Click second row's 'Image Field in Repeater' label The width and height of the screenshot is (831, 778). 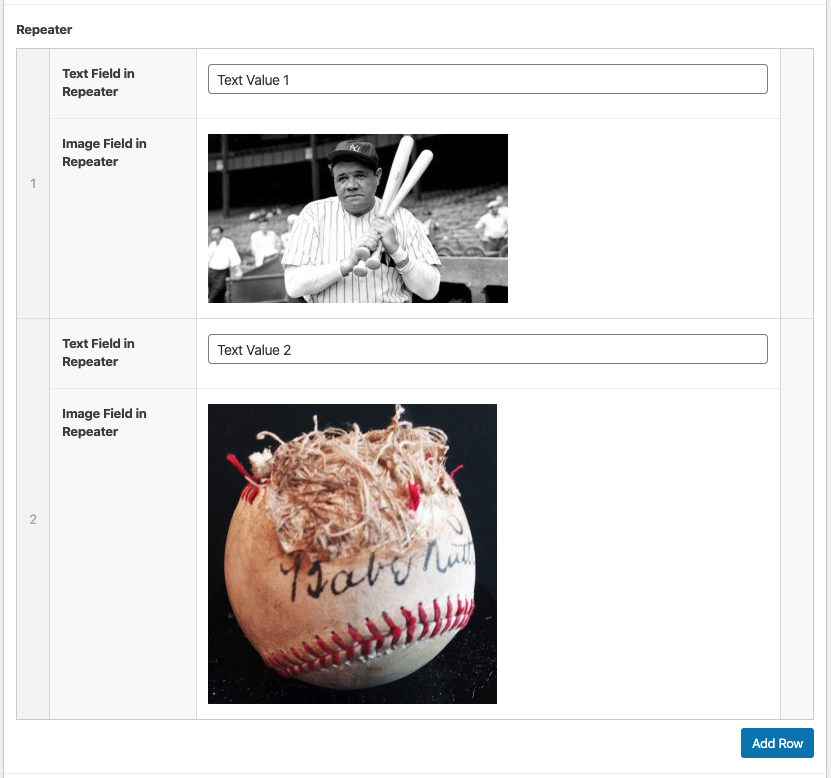pyautogui.click(x=104, y=423)
